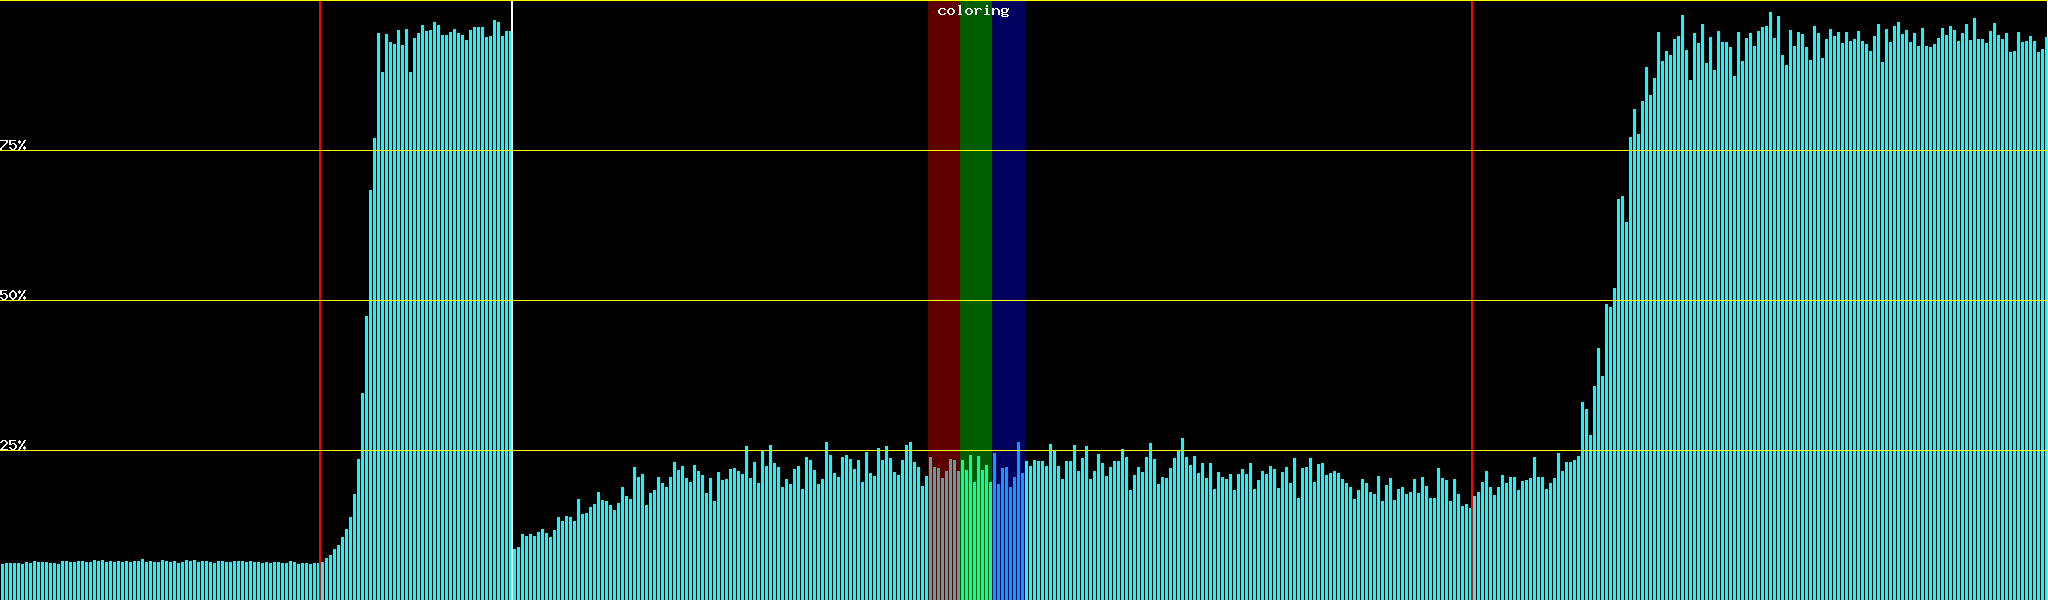Click the 25% axis label

coord(13,445)
